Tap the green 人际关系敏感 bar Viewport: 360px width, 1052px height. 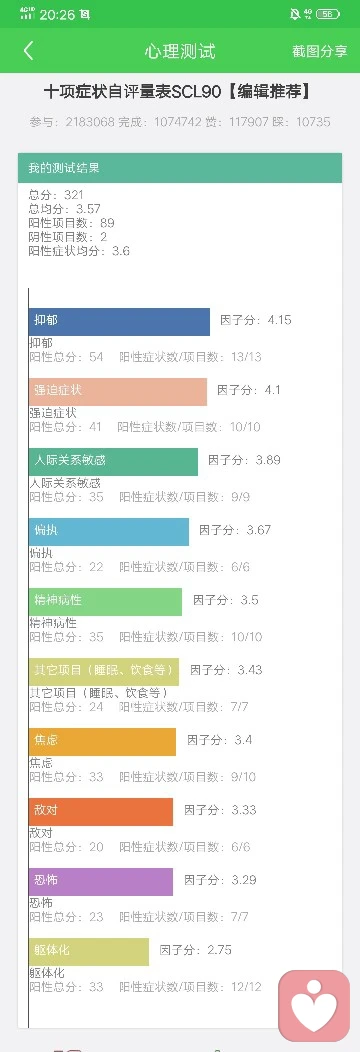113,462
